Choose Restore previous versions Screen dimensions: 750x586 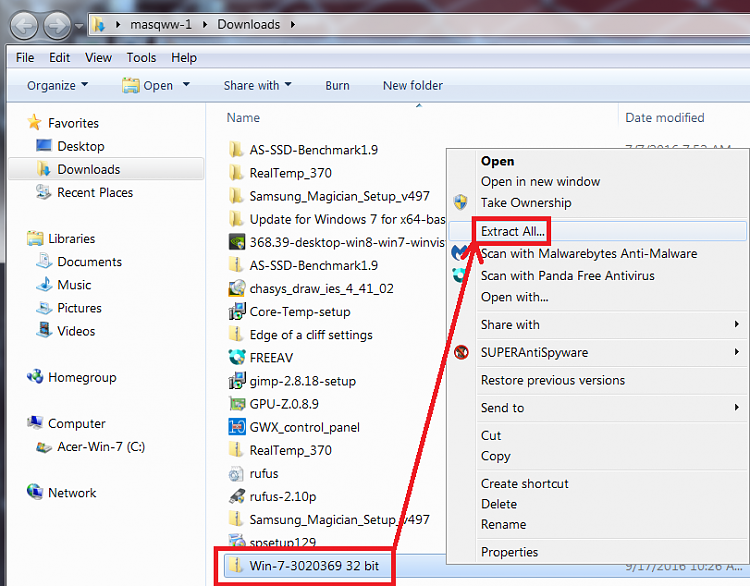pyautogui.click(x=552, y=380)
